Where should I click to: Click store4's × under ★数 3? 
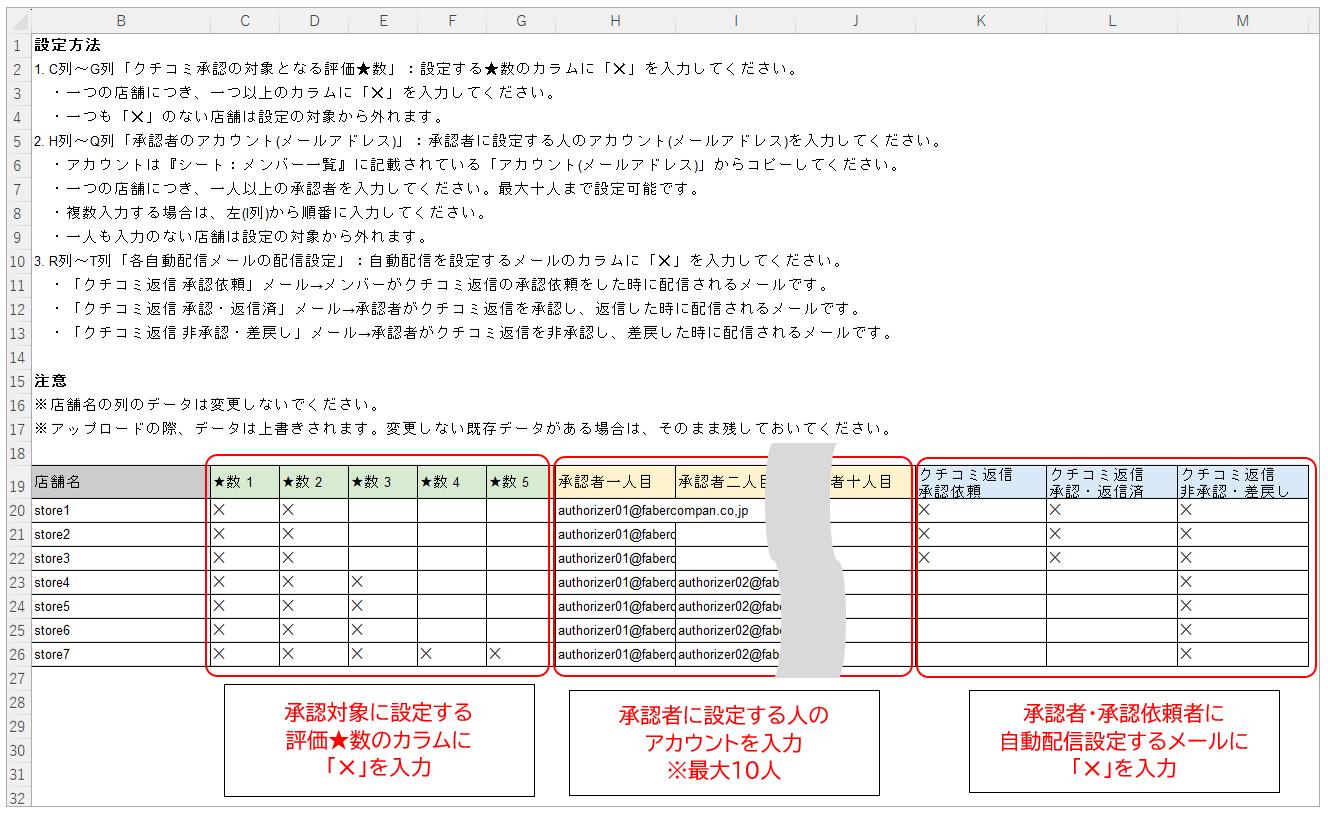click(357, 582)
